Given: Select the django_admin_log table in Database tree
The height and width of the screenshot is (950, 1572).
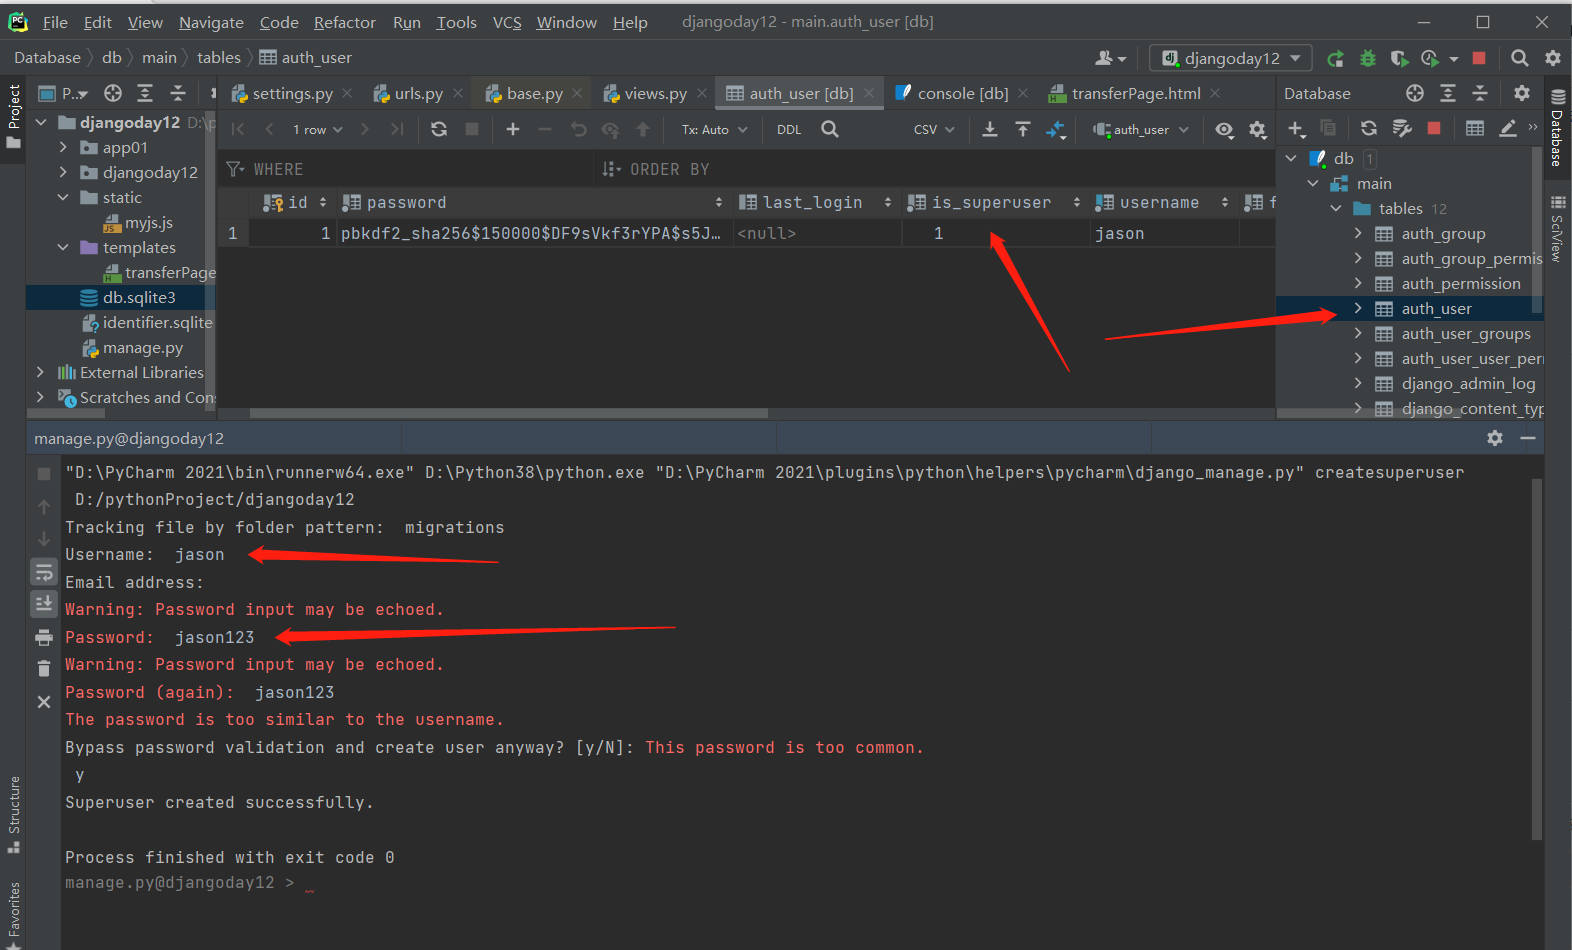Looking at the screenshot, I should tap(1468, 384).
